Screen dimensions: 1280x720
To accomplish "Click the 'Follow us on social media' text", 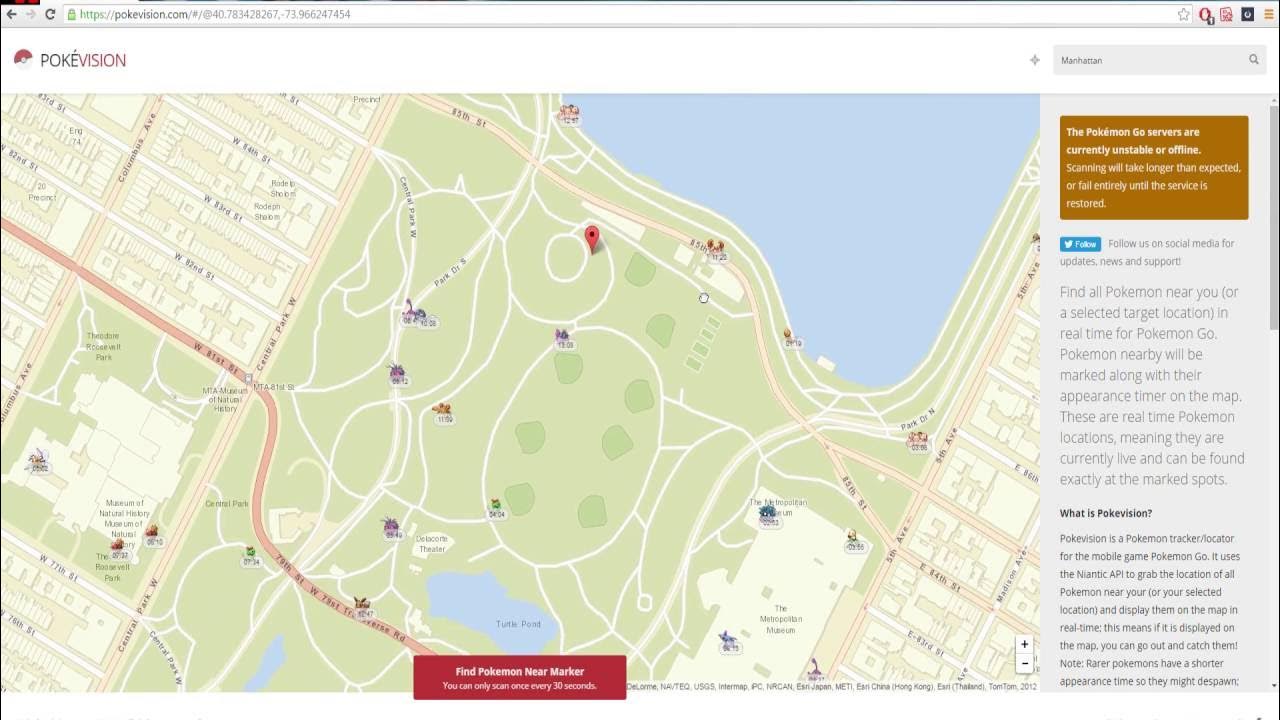I will click(x=1171, y=243).
